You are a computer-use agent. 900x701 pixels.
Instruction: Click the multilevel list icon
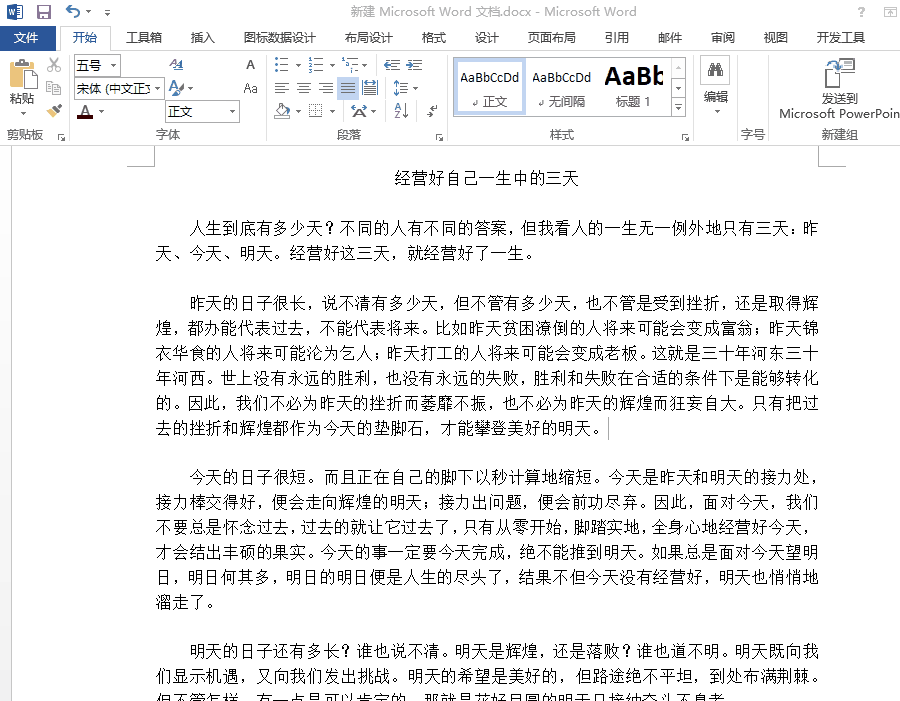point(350,65)
